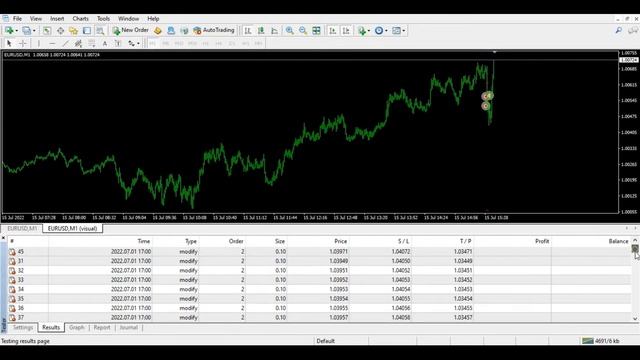This screenshot has height=360, width=640.
Task: Click the results scrollbar down arrow
Action: [635, 319]
